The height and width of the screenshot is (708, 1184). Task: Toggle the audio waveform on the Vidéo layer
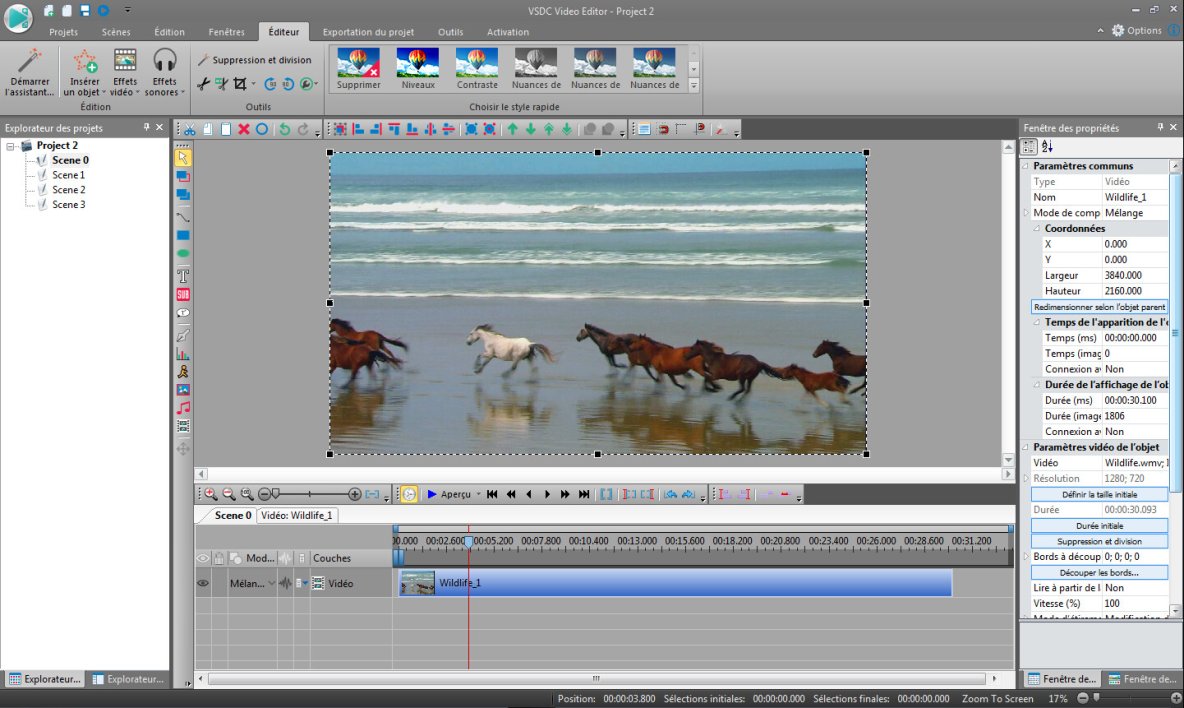click(284, 583)
